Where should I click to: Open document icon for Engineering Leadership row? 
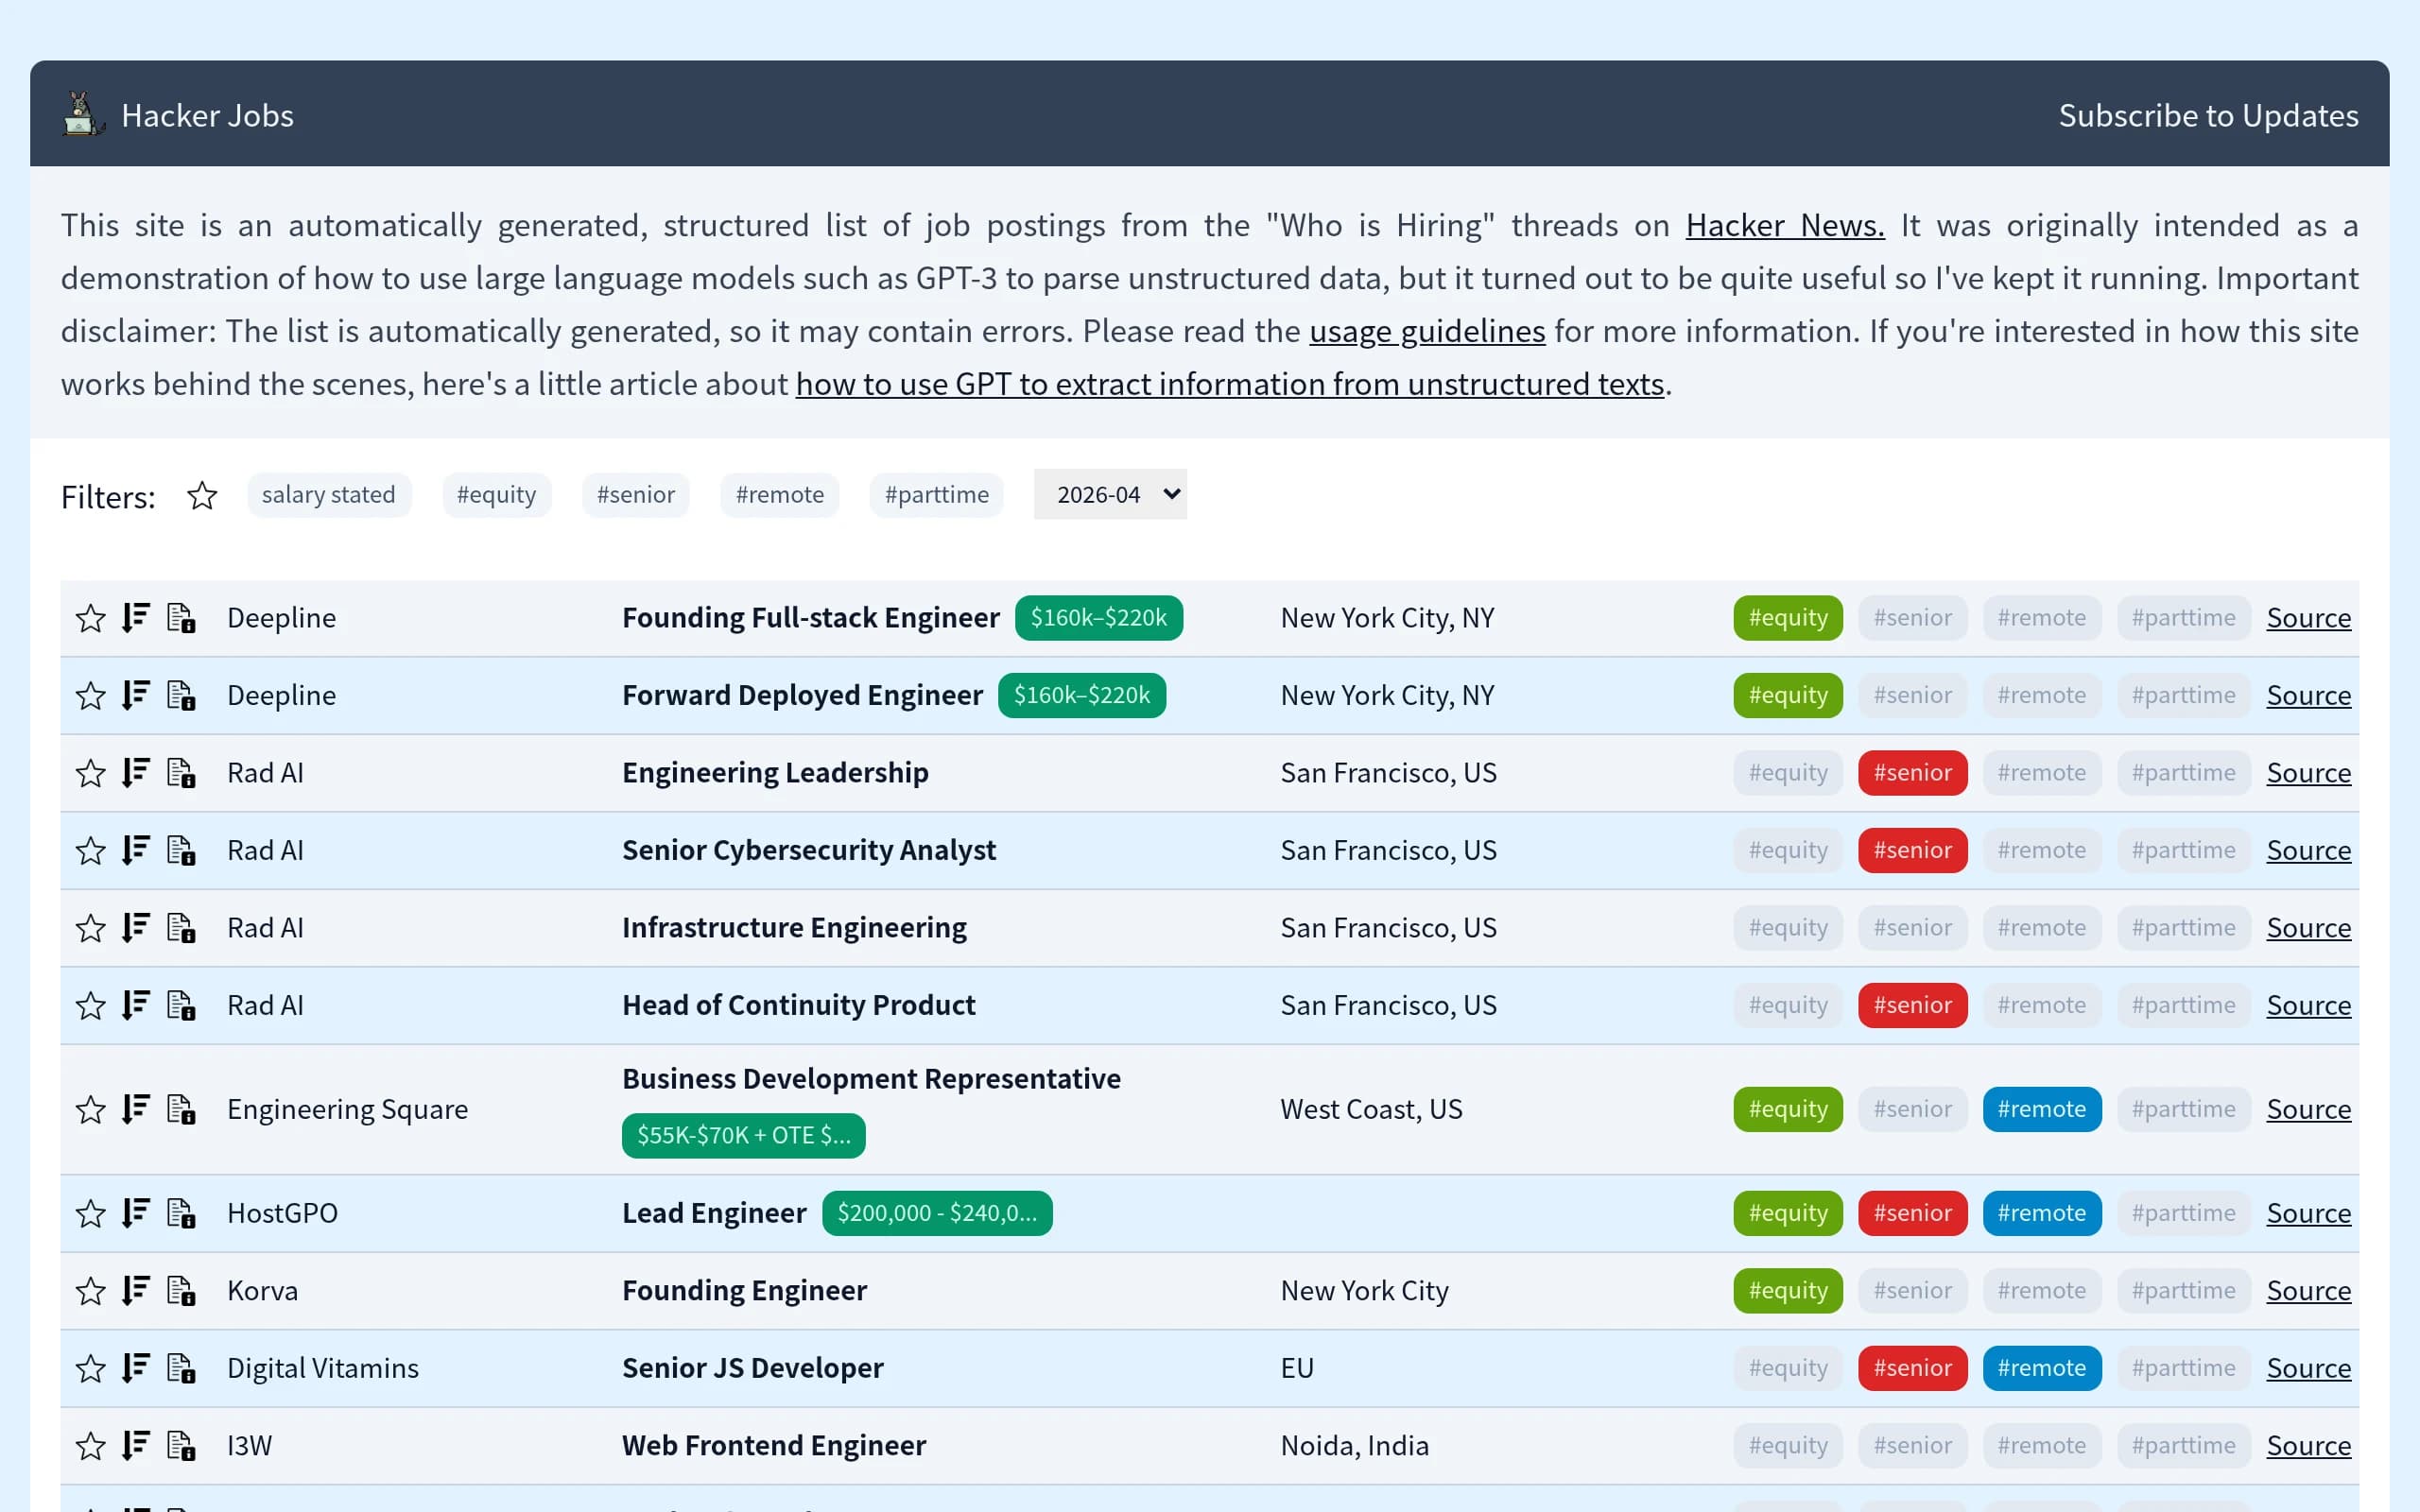tap(181, 773)
